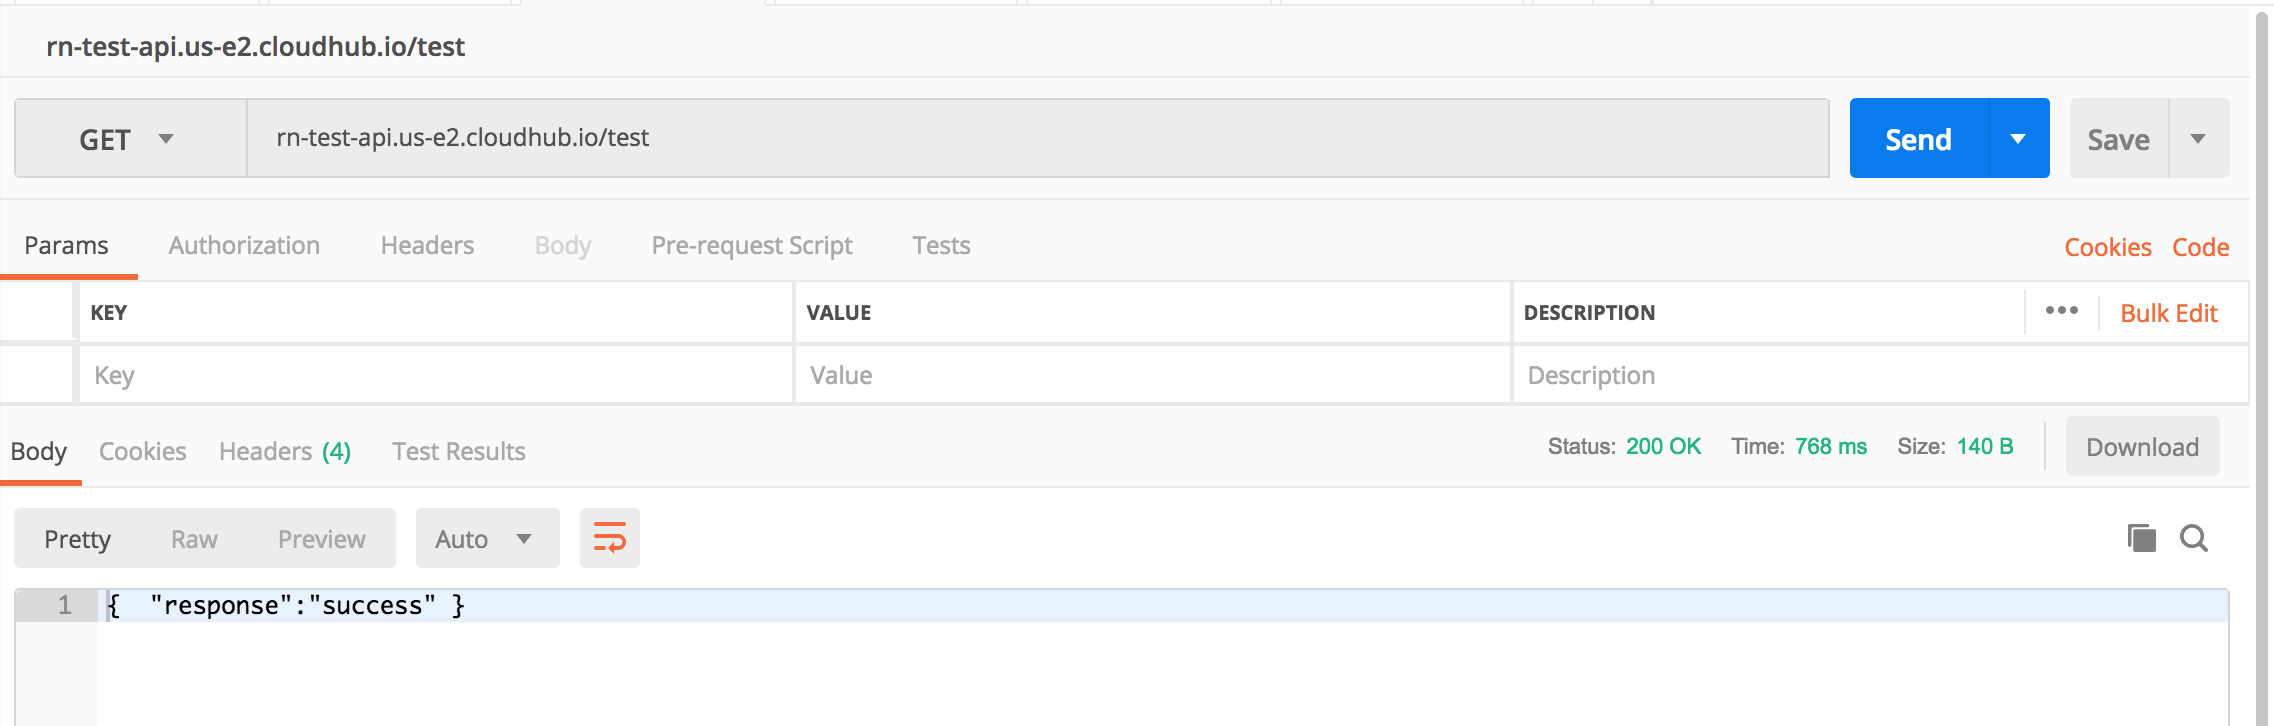Select the Raw view
The width and height of the screenshot is (2274, 726).
tap(194, 539)
